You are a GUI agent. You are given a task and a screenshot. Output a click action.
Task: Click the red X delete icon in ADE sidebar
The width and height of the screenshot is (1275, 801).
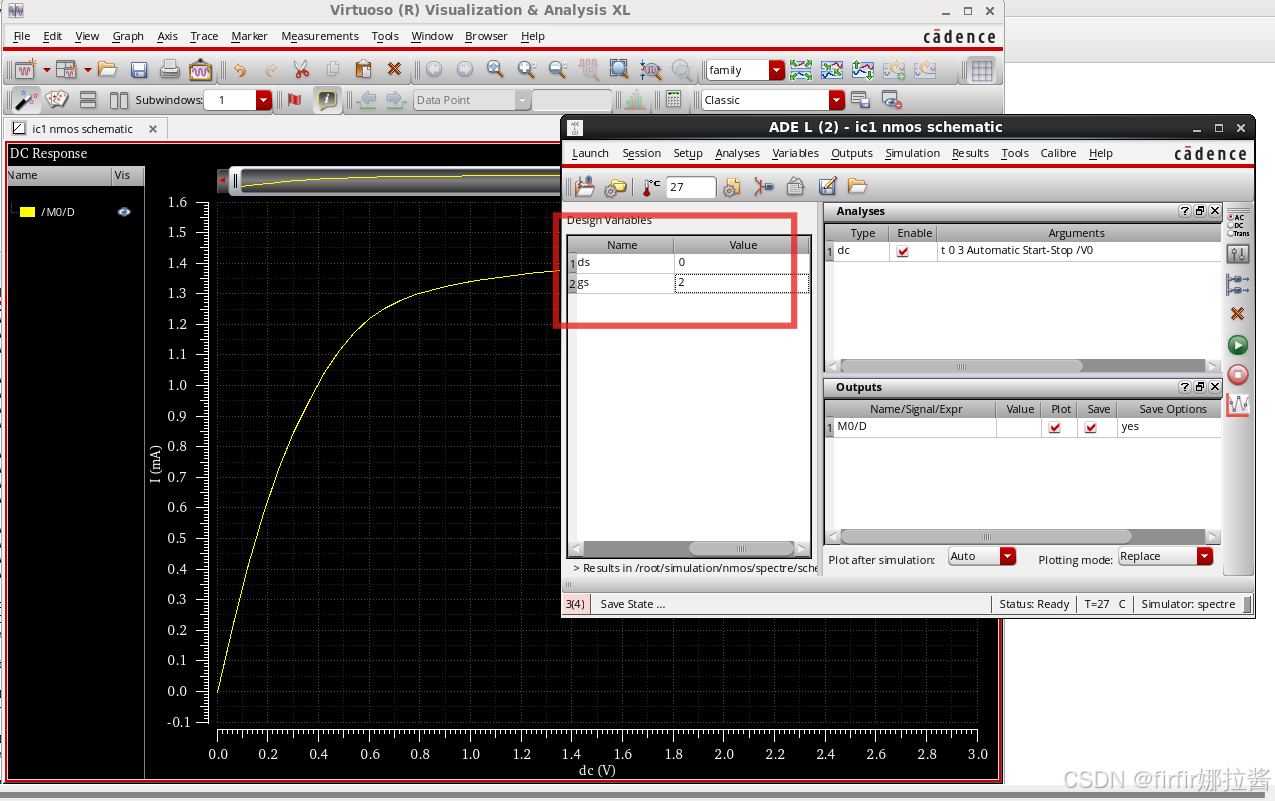(x=1238, y=314)
